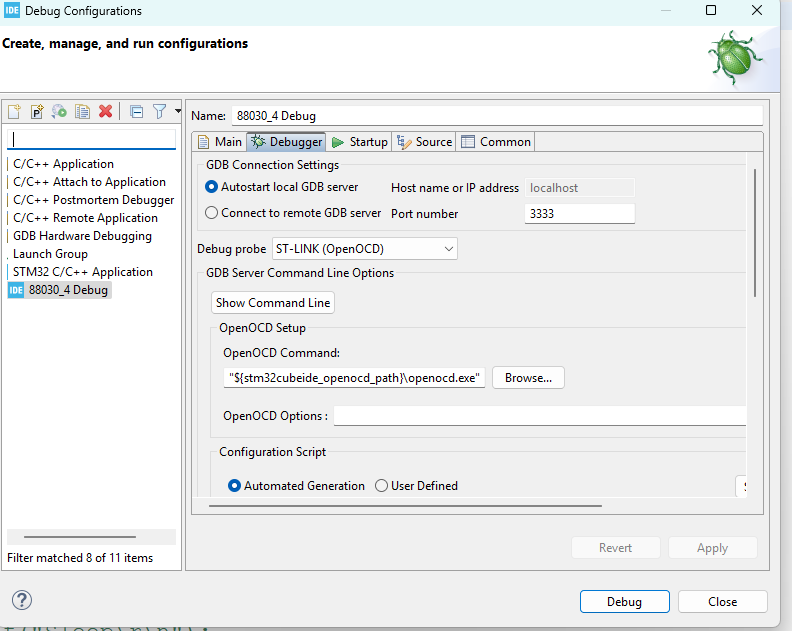The height and width of the screenshot is (631, 792).
Task: Expand the filter options dropdown arrow
Action: click(177, 111)
